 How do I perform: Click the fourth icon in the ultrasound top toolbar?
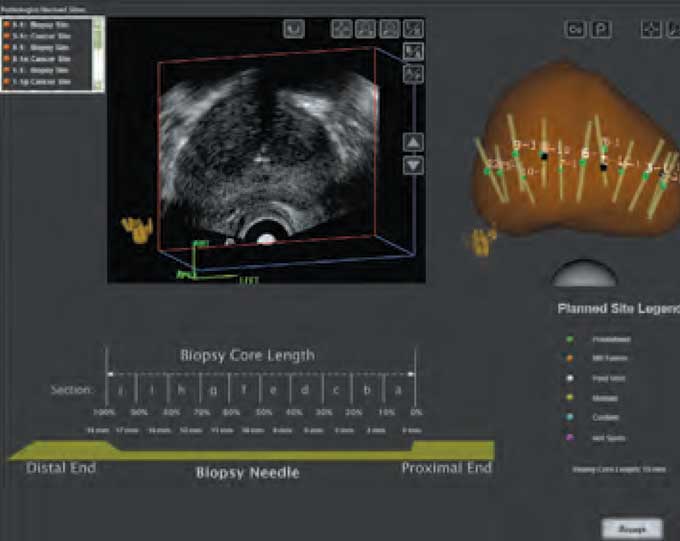coord(389,29)
